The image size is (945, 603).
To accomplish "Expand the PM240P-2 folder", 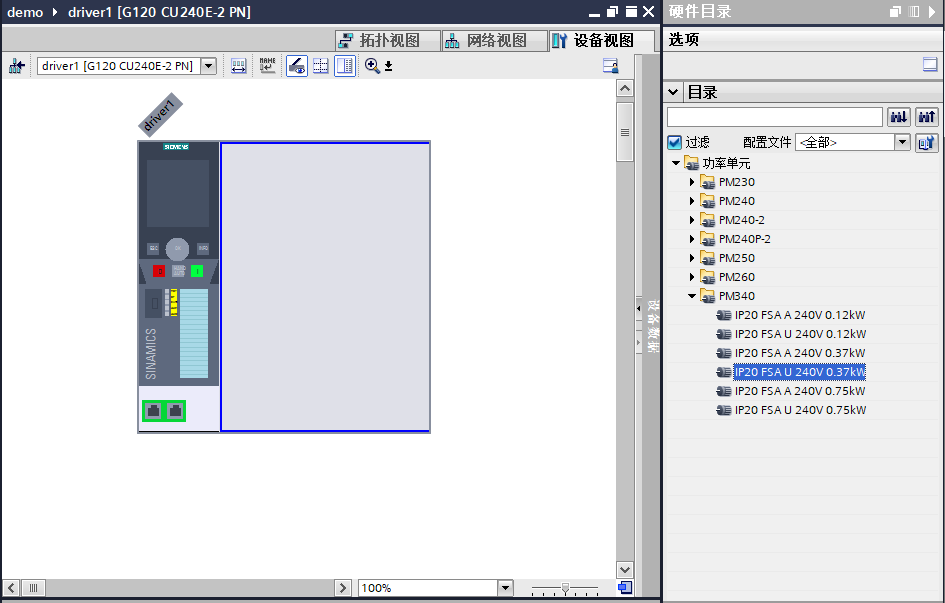I will 692,239.
